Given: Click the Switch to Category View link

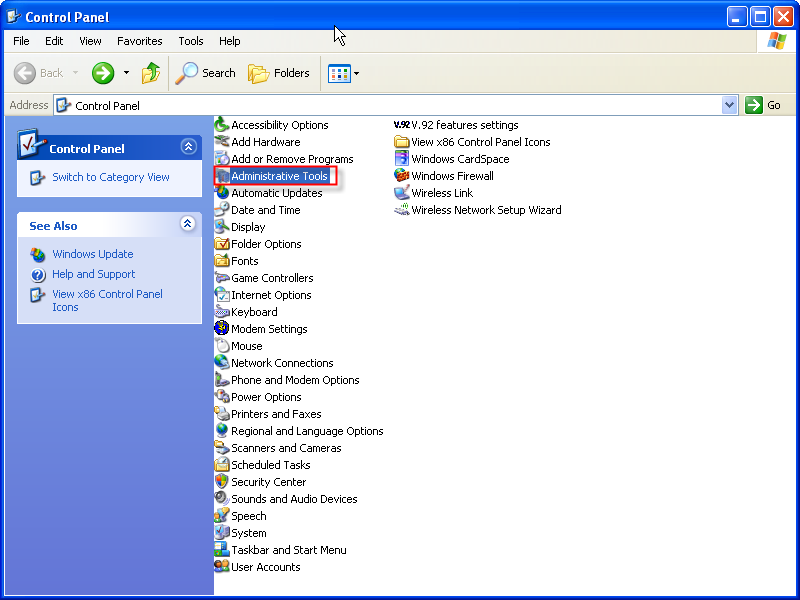Looking at the screenshot, I should [110, 177].
